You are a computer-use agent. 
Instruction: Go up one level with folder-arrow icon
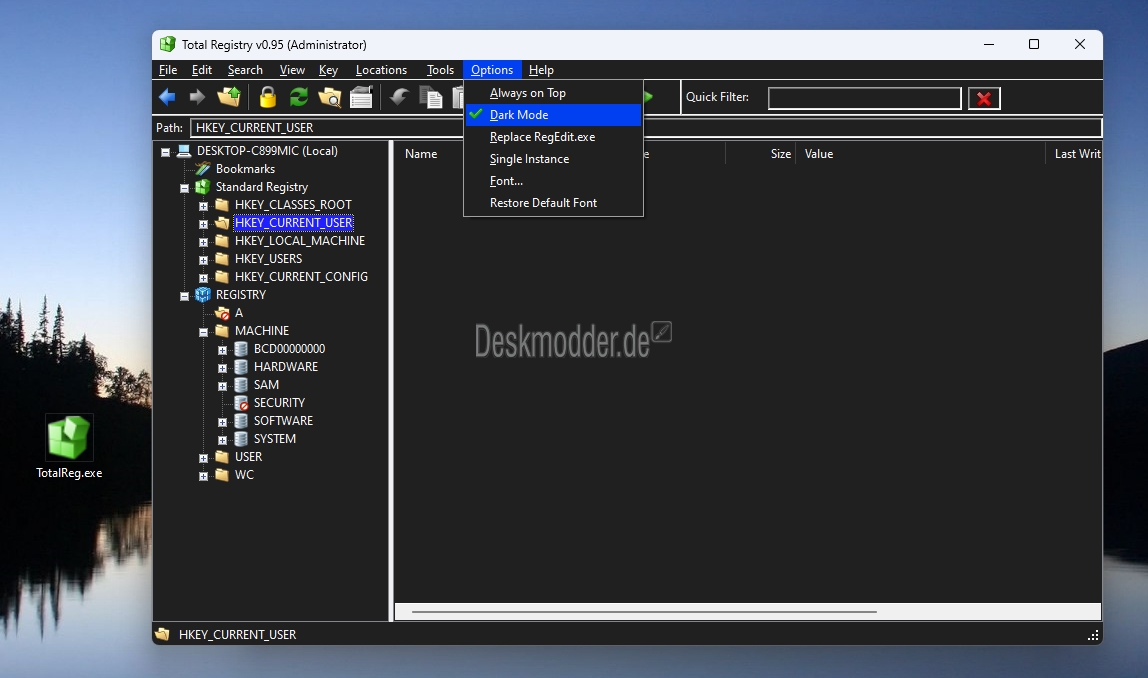228,97
